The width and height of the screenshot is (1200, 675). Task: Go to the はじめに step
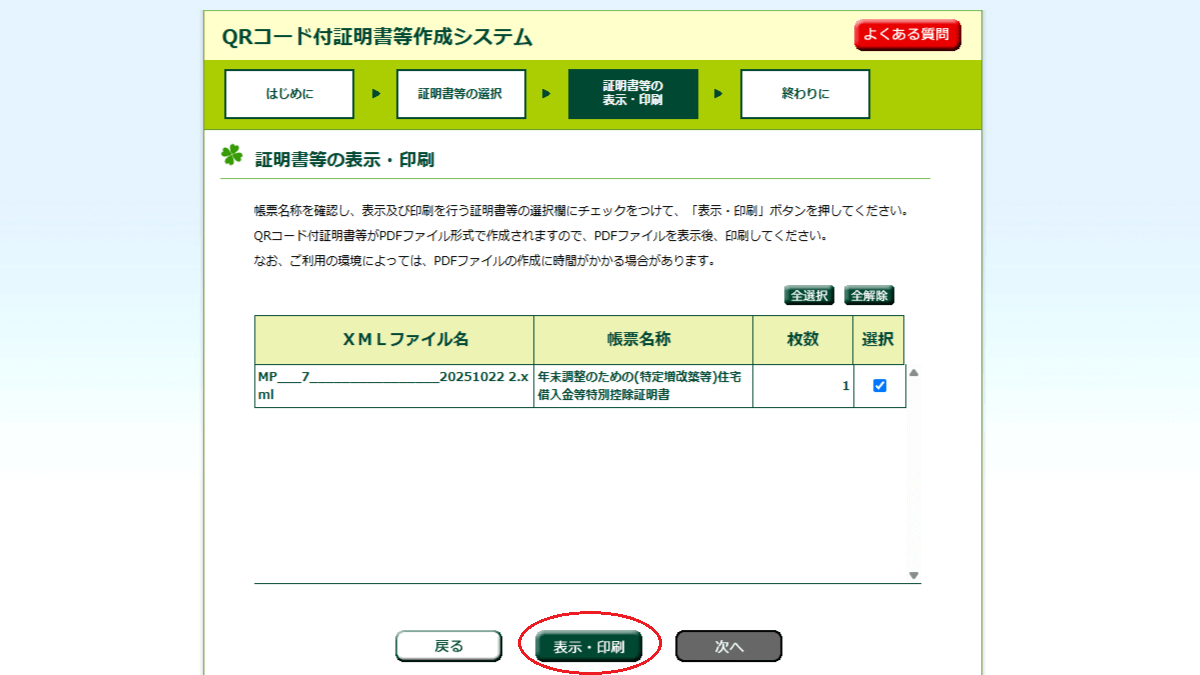click(289, 94)
